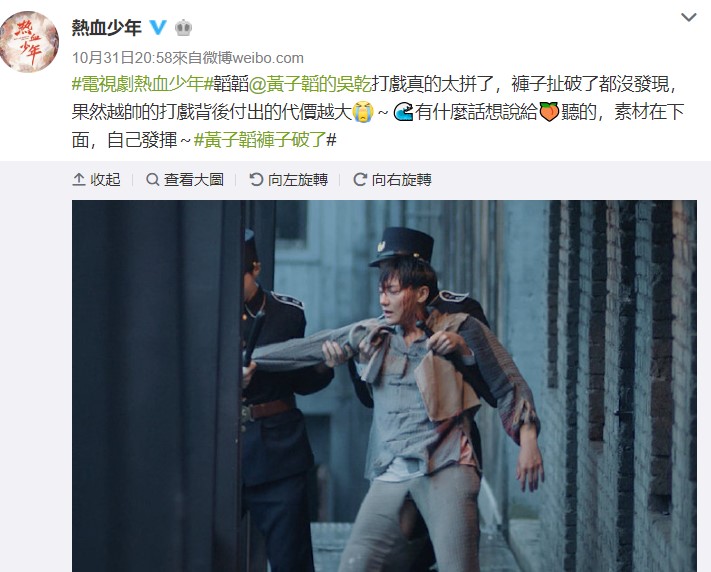View the large image via 查看大圖
The image size is (711, 572).
coord(185,180)
